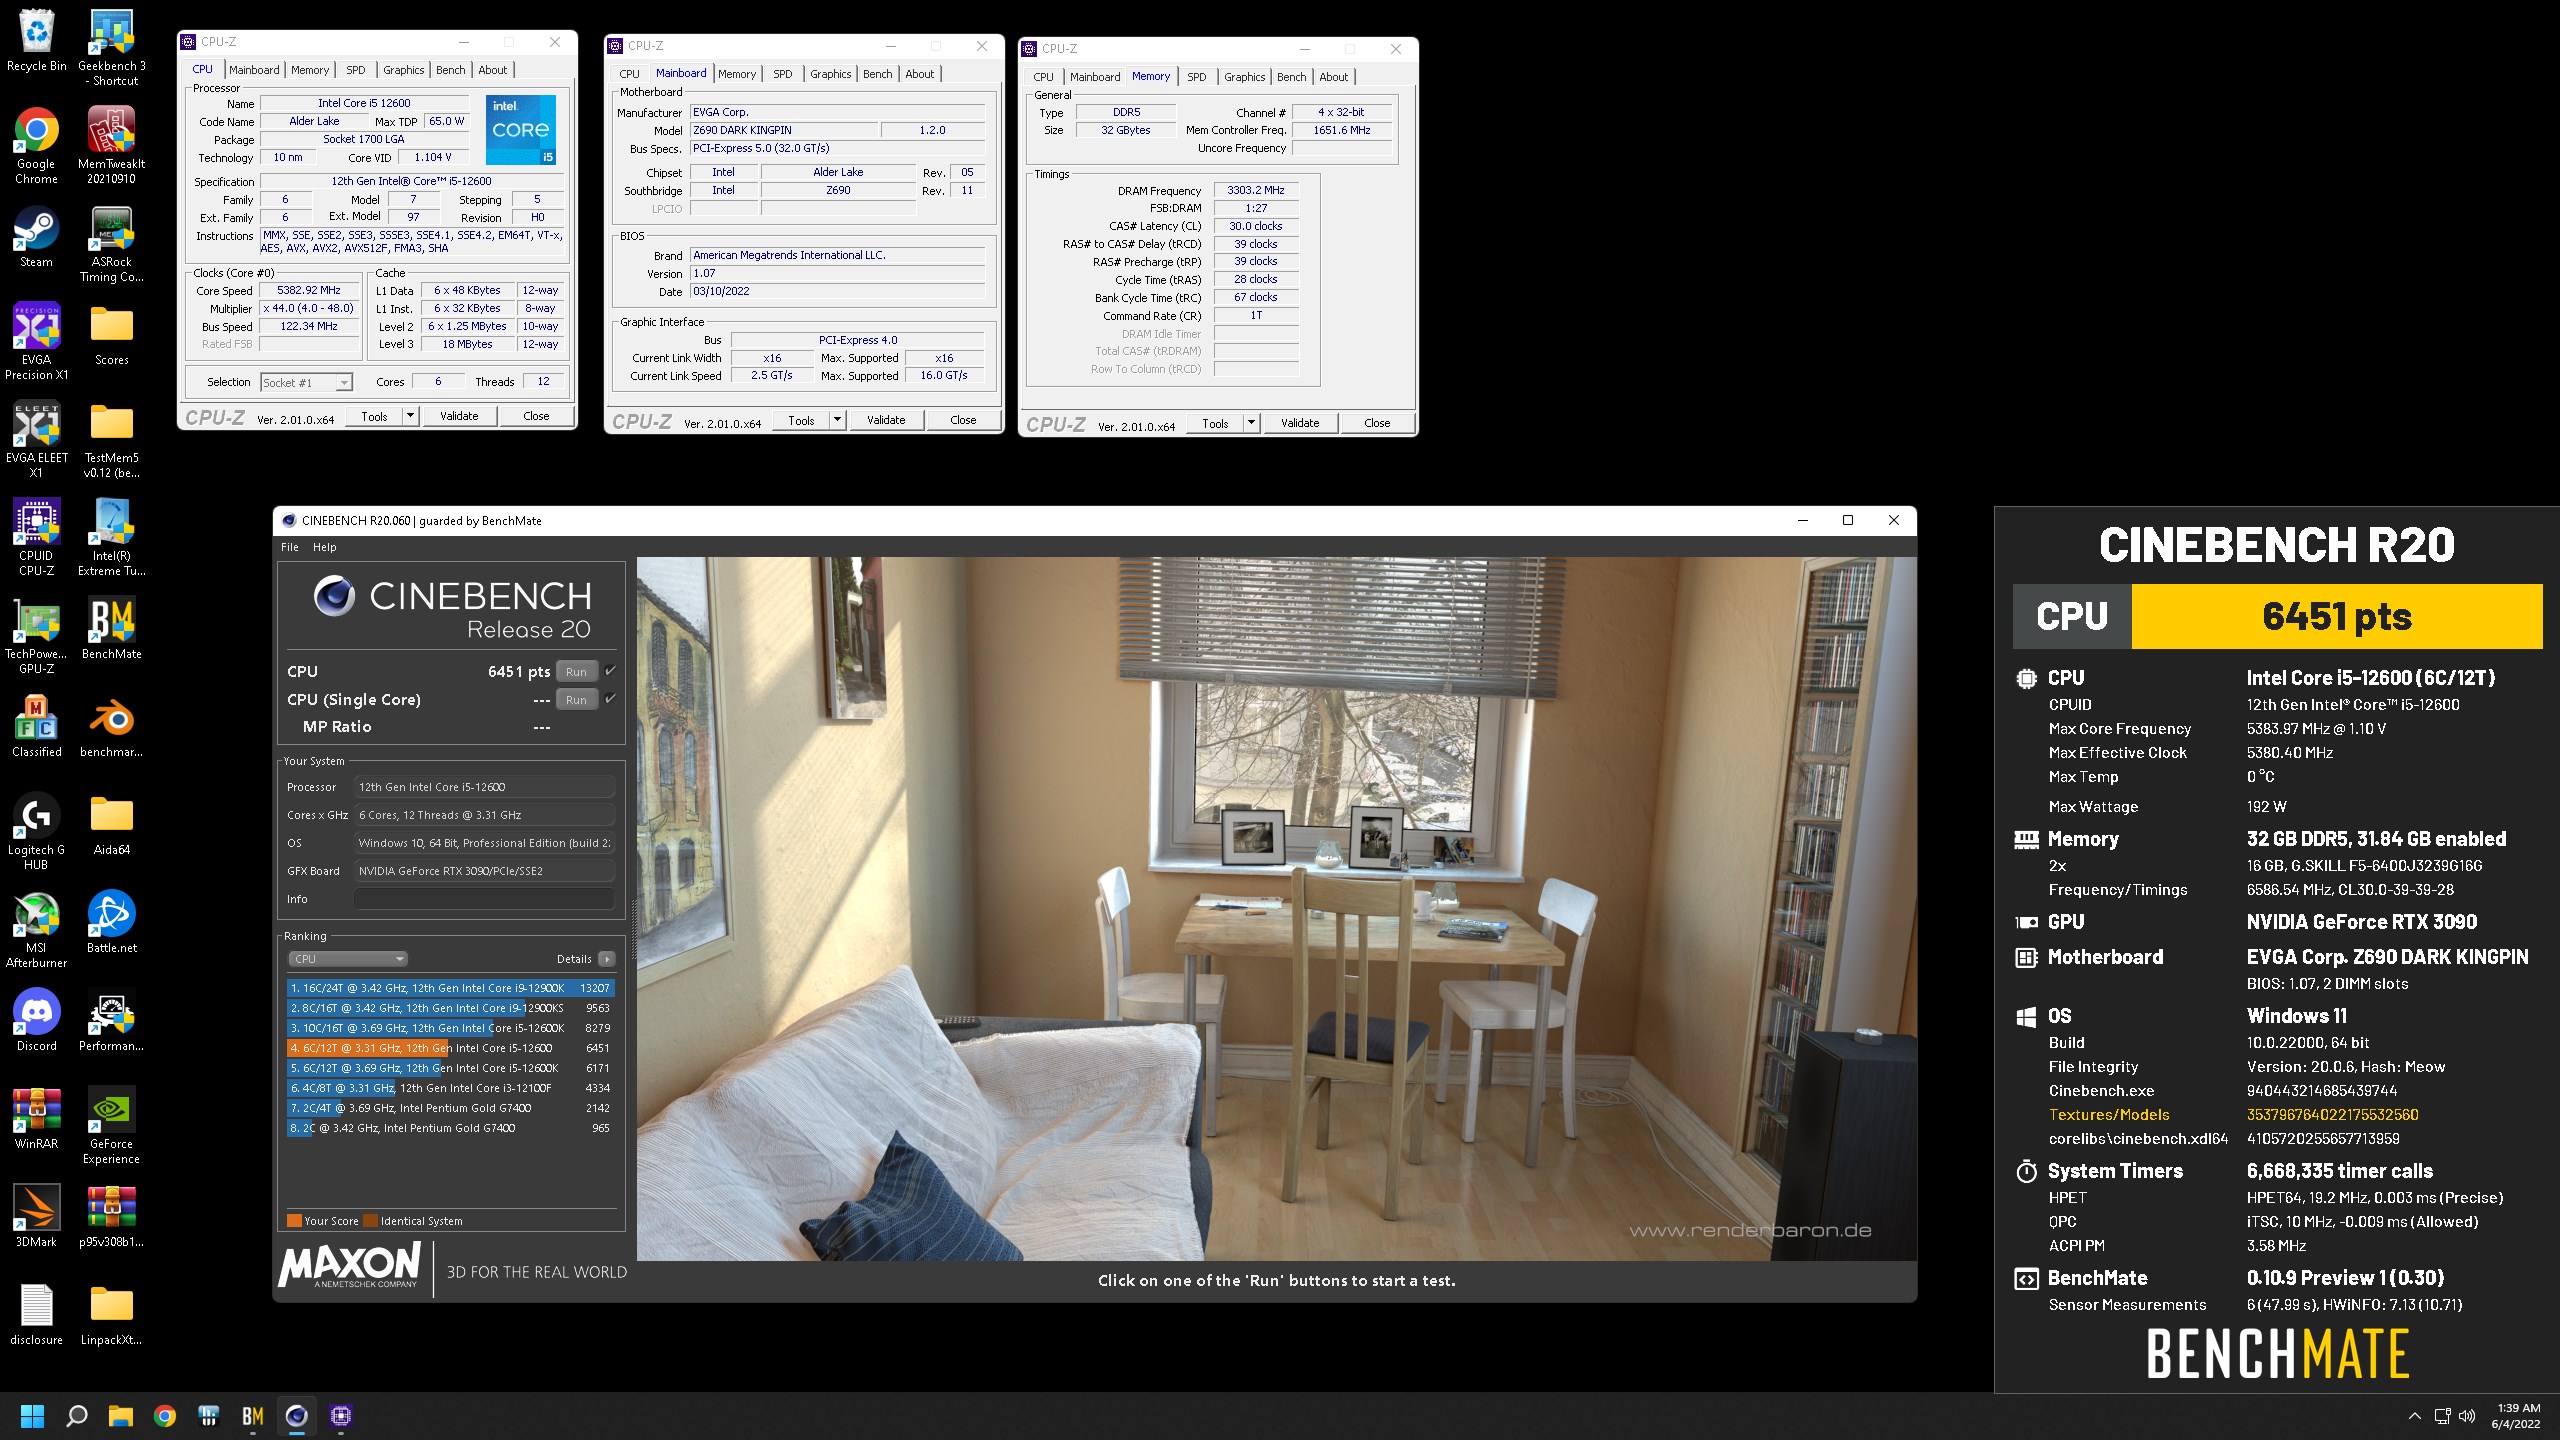
Task: Launch Google Chrome from desktop
Action: 36,145
